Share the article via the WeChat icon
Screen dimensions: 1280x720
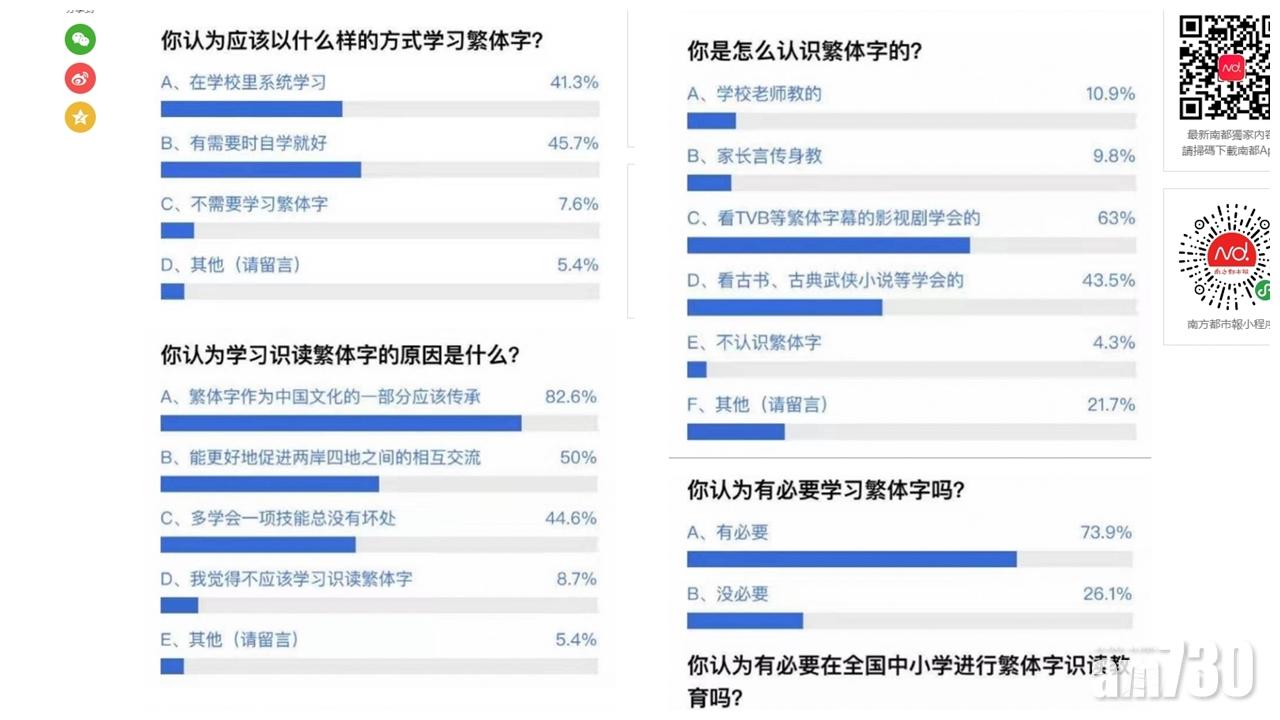pos(80,39)
